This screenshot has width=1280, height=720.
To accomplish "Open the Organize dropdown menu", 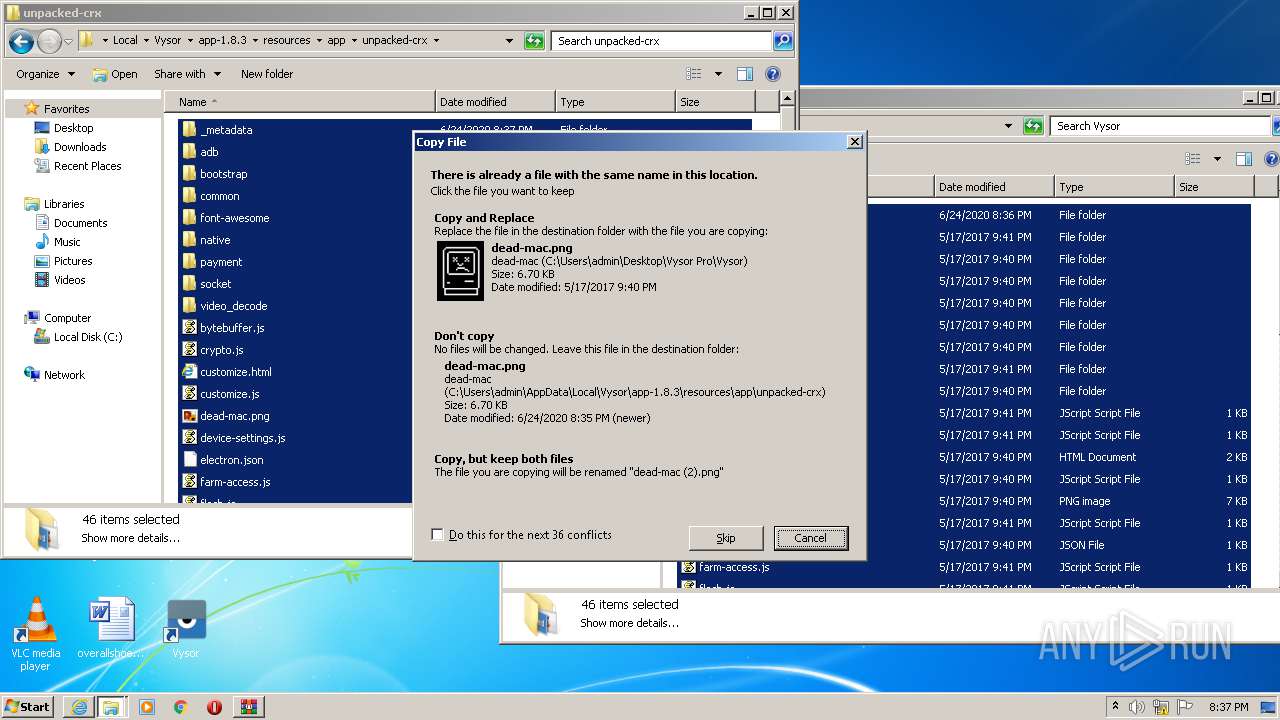I will tap(45, 74).
